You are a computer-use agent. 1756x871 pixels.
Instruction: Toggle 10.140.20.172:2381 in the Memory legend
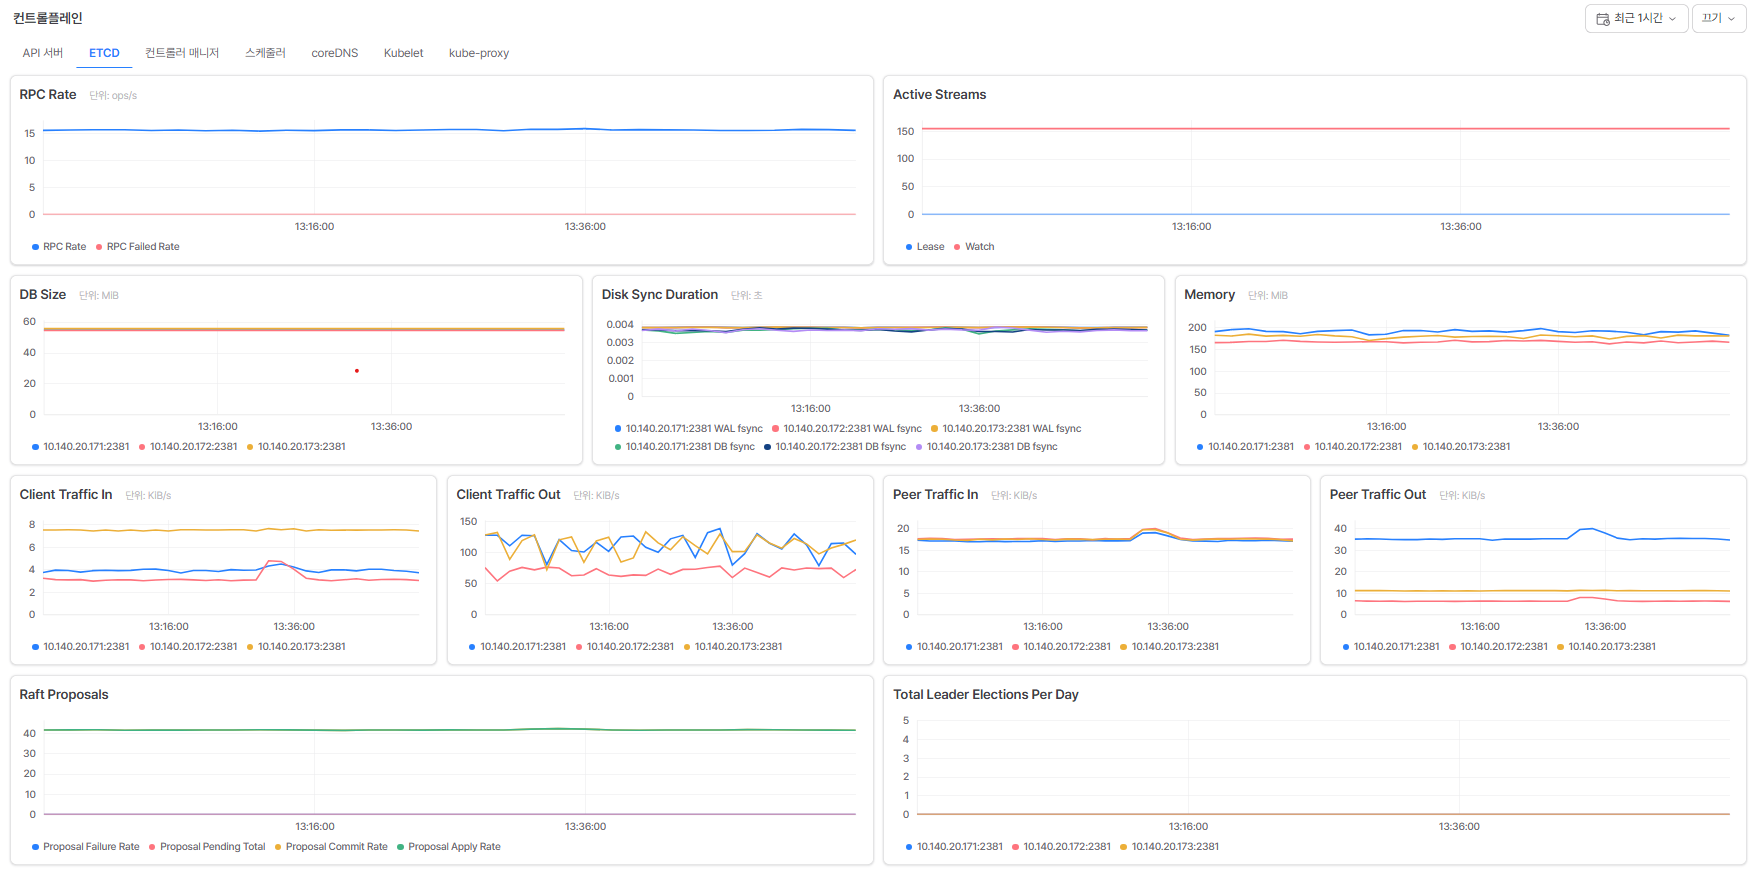tap(1353, 447)
